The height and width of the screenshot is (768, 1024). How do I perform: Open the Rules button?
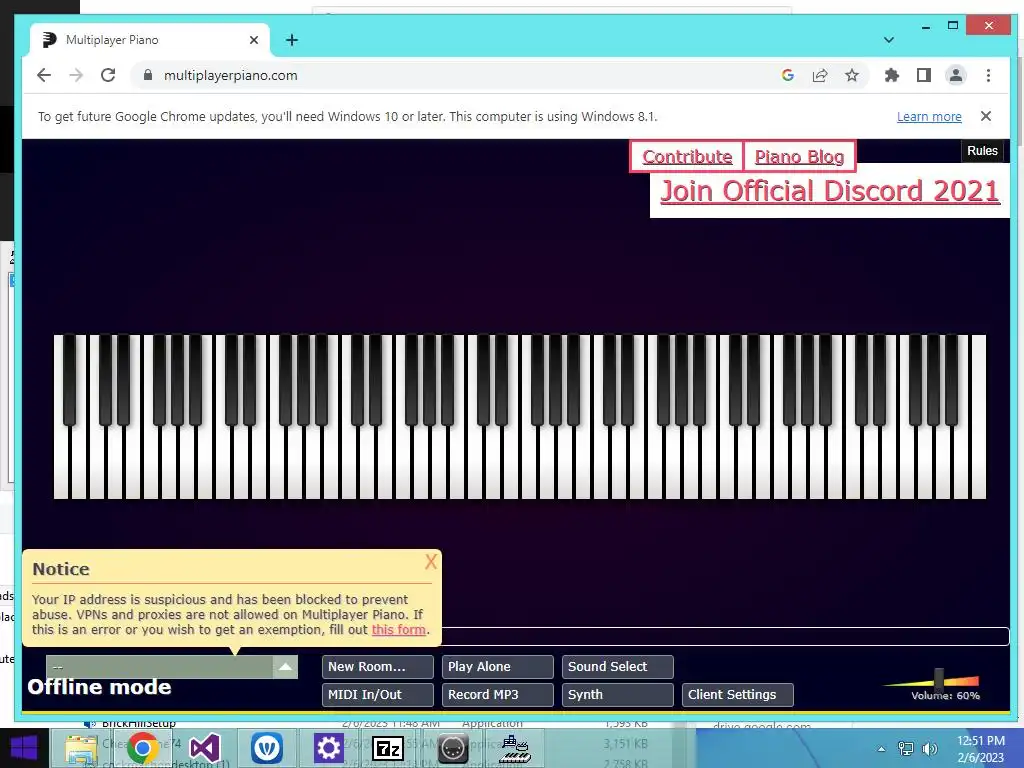point(982,151)
